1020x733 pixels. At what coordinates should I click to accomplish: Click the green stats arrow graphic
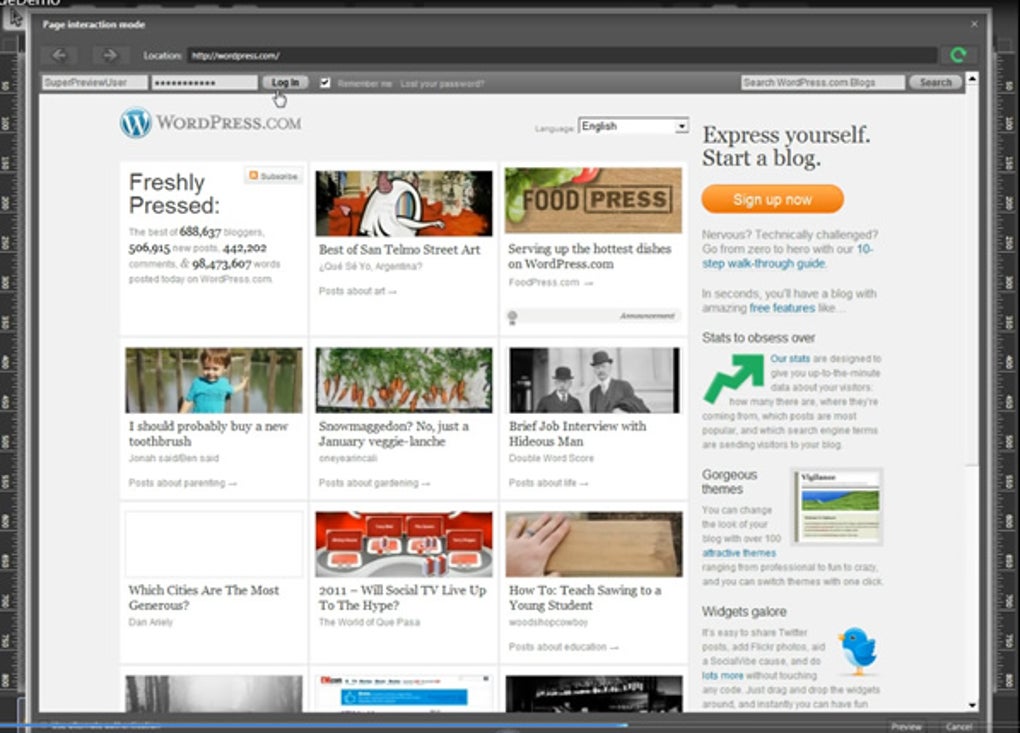[734, 377]
